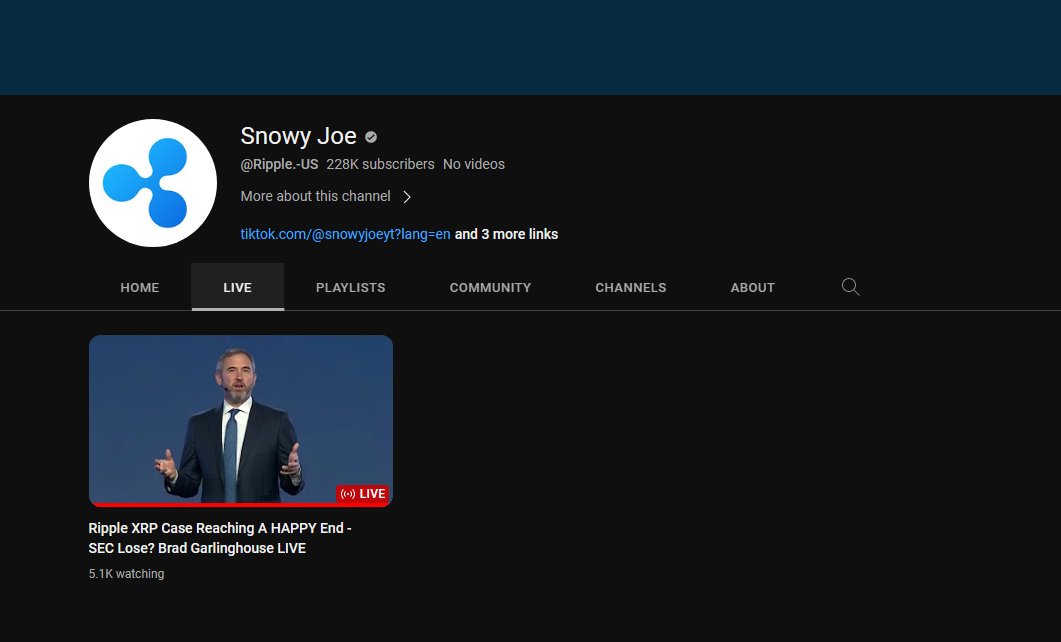Image resolution: width=1061 pixels, height=642 pixels.
Task: Click the channel search magnifier icon
Action: (x=851, y=287)
